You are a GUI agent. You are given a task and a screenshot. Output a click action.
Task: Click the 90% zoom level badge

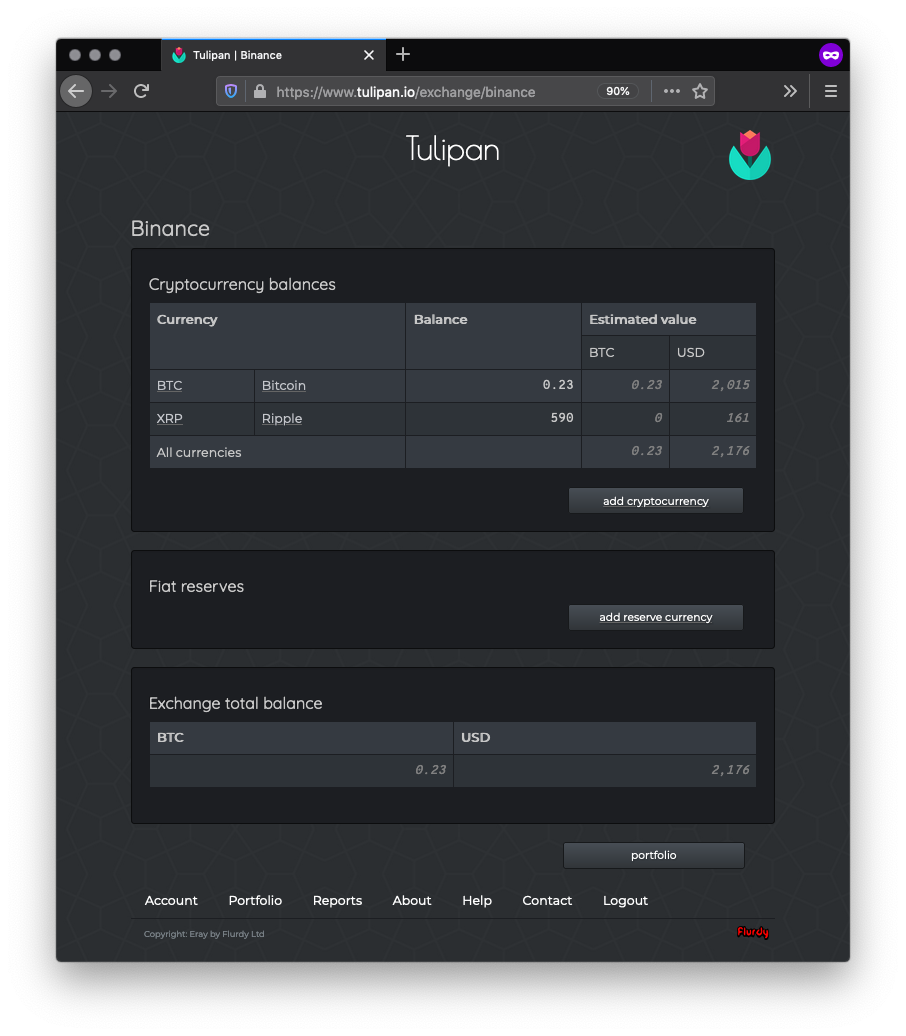click(x=618, y=91)
